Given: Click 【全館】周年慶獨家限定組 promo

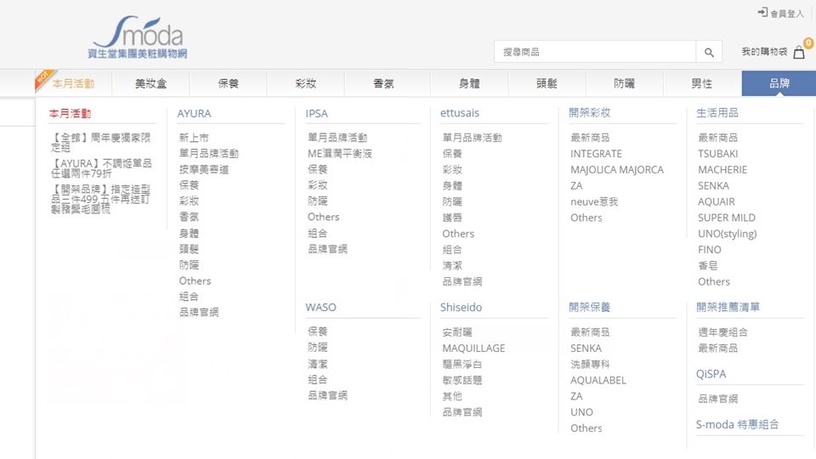Looking at the screenshot, I should (x=100, y=142).
